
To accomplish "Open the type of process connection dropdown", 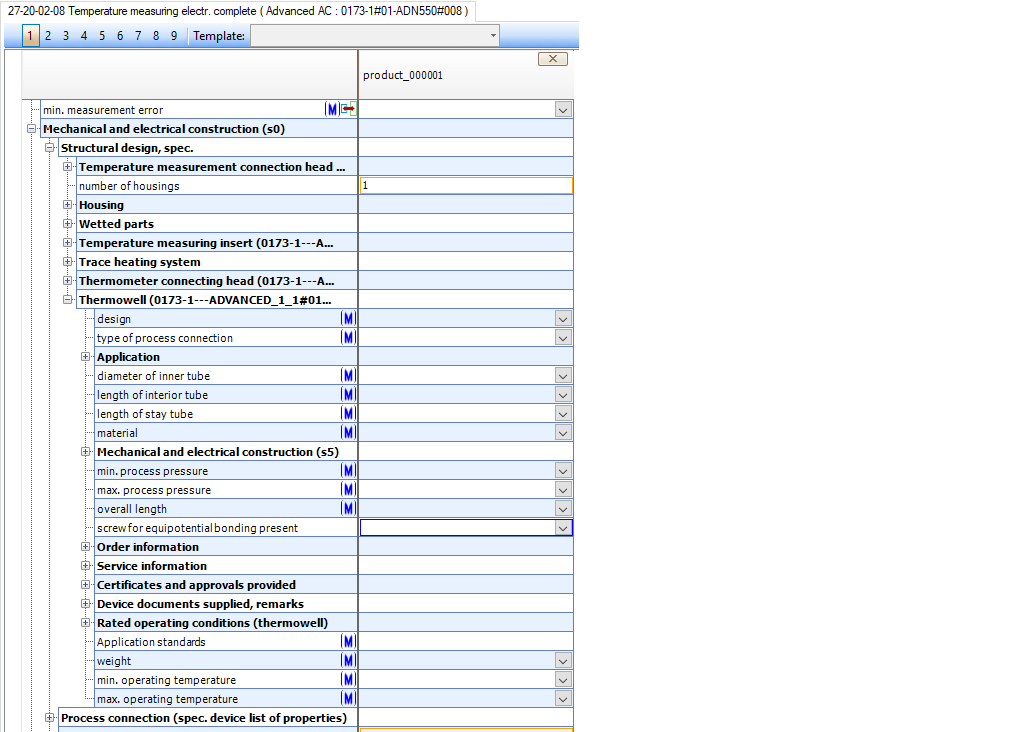I will (563, 338).
